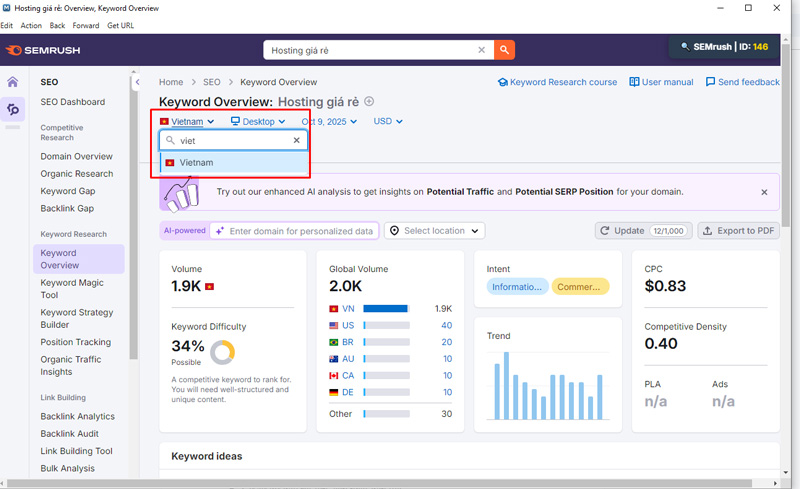The image size is (800, 489).
Task: Clear the top search bar text
Action: pos(481,49)
